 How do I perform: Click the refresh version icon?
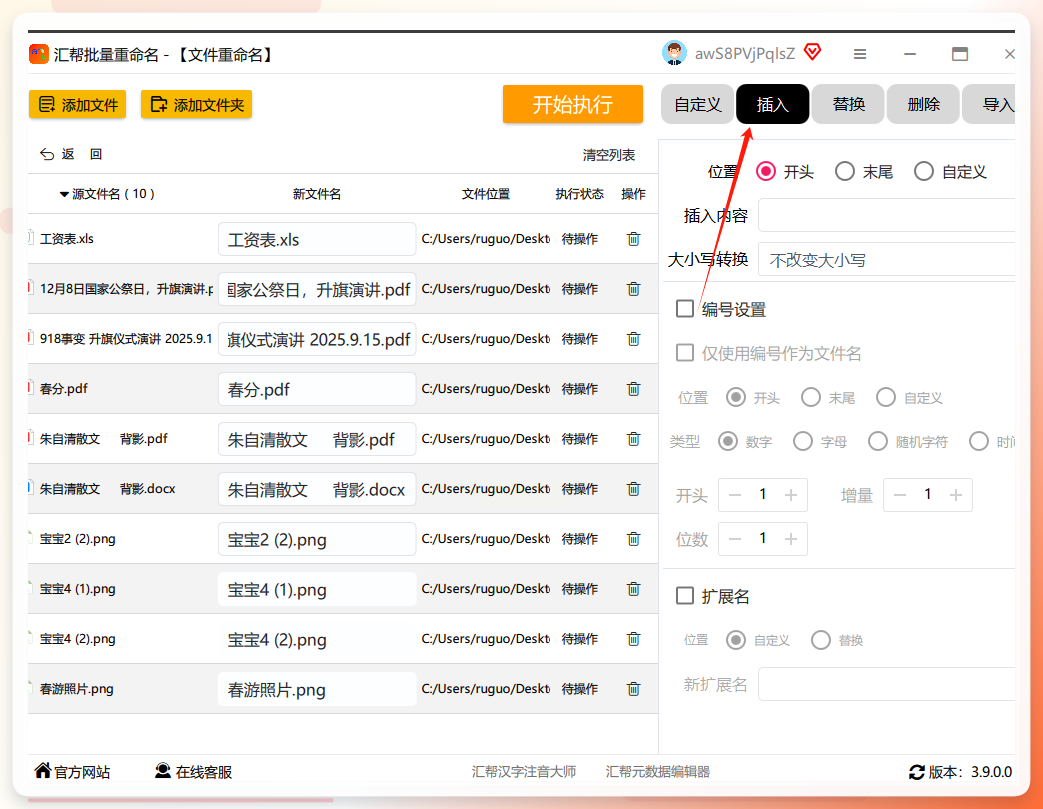pyautogui.click(x=917, y=772)
